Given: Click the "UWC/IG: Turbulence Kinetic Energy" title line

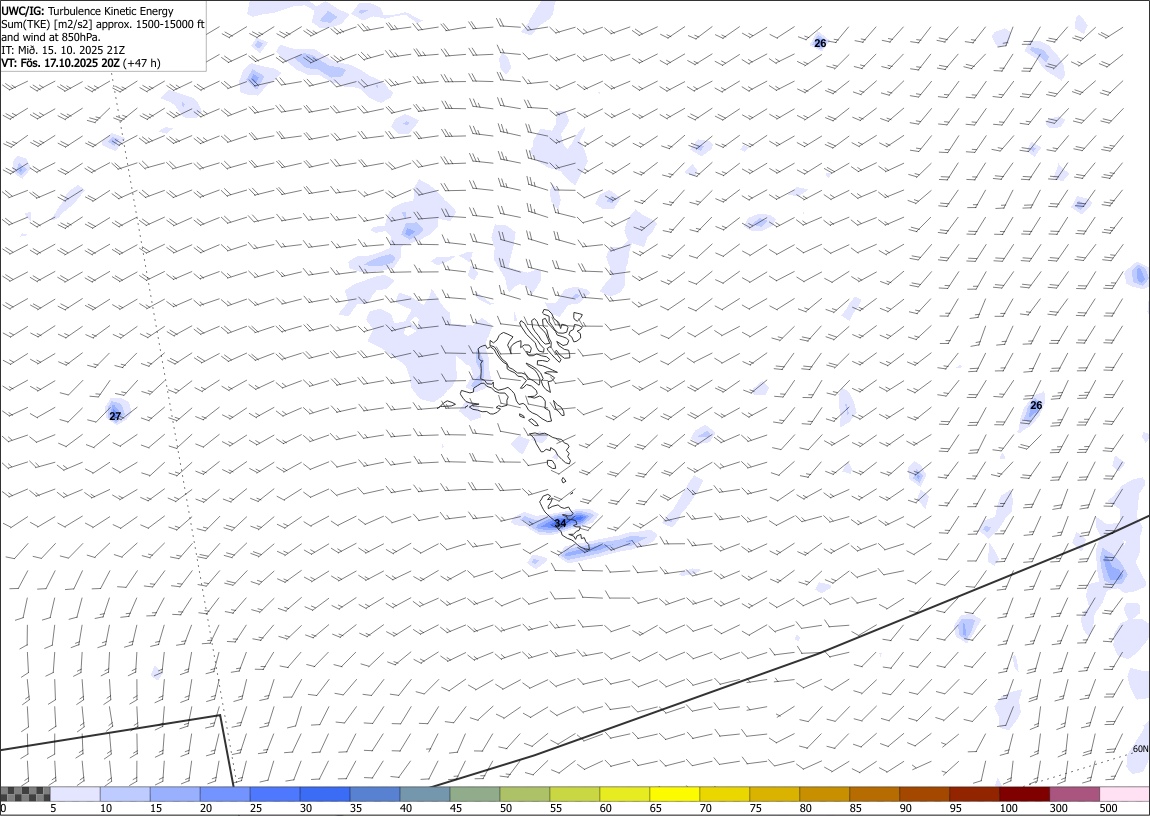Looking at the screenshot, I should [x=87, y=11].
